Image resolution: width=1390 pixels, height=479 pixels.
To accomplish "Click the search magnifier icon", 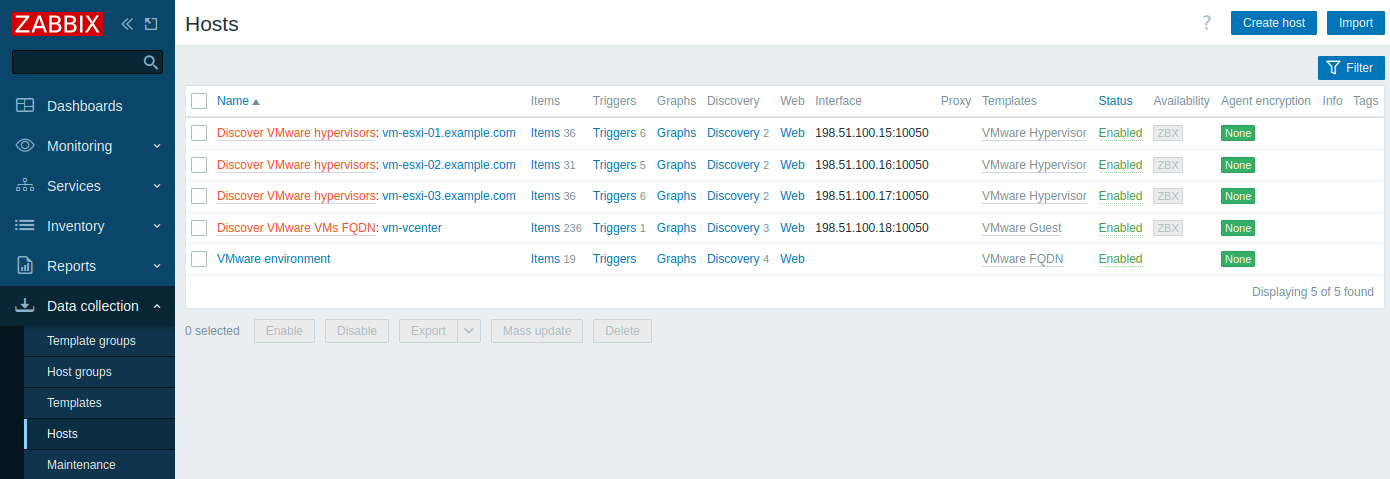I will (151, 62).
